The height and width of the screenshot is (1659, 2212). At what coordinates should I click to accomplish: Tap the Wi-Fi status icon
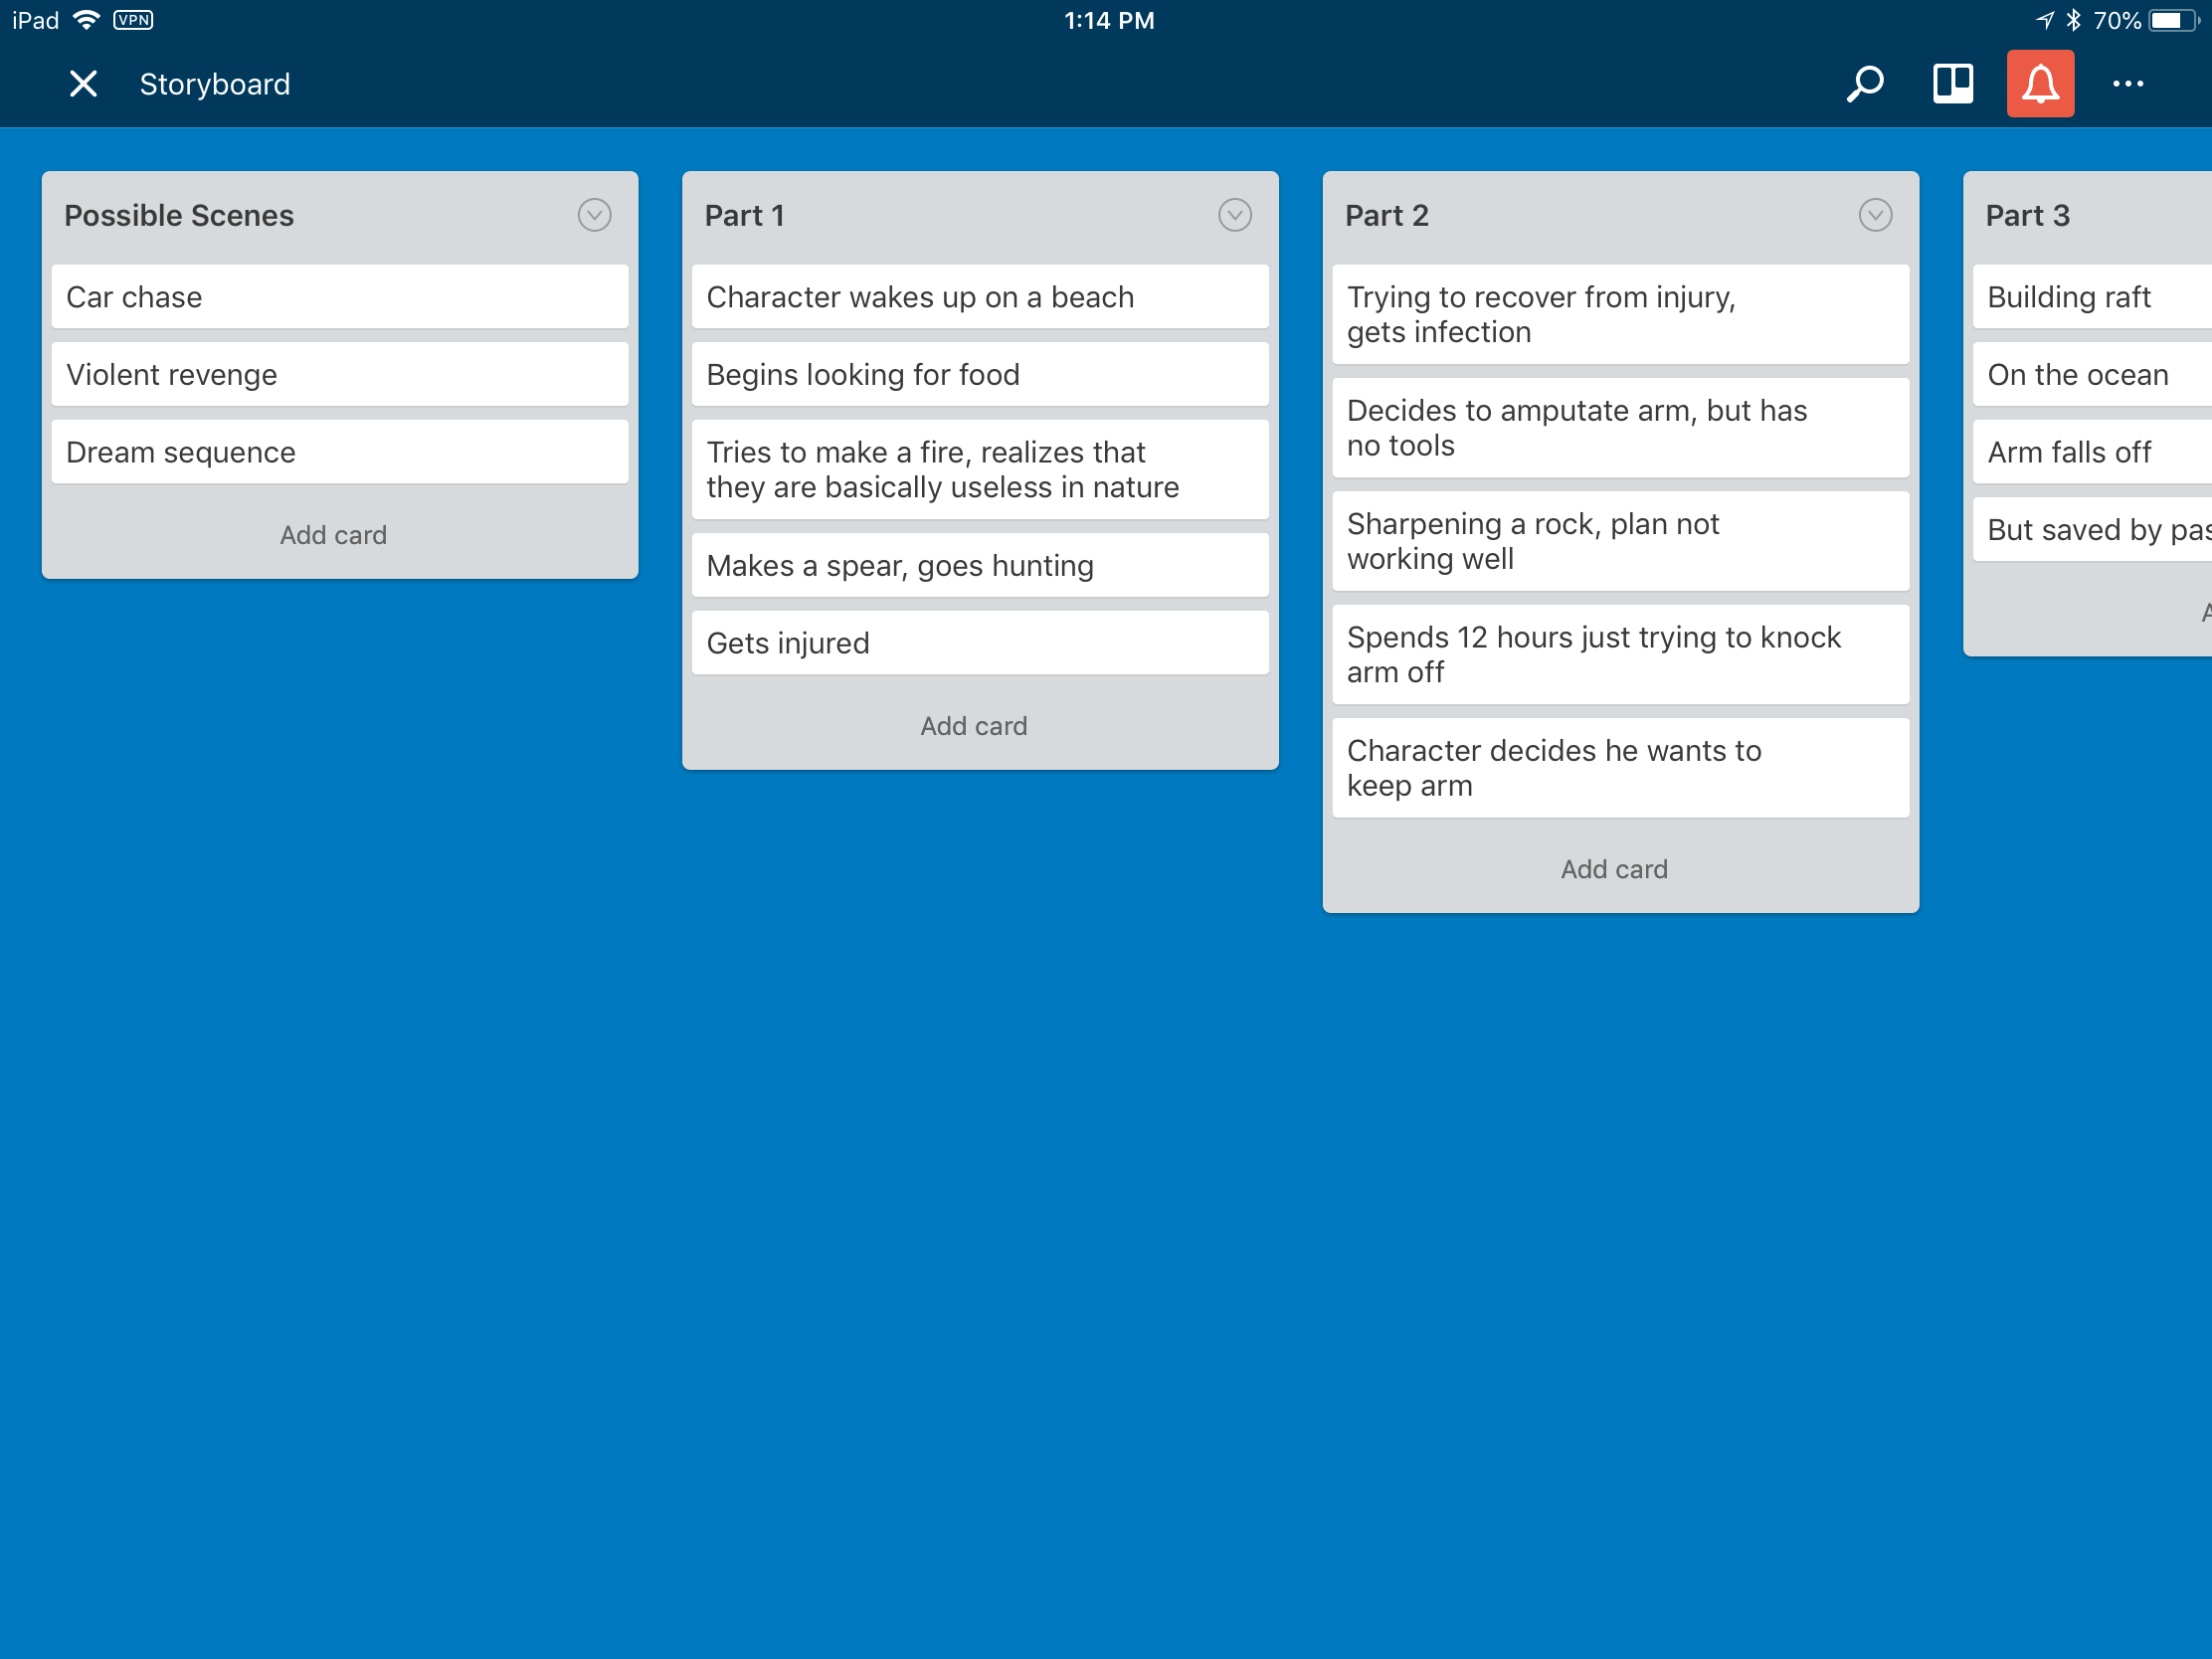pos(88,20)
